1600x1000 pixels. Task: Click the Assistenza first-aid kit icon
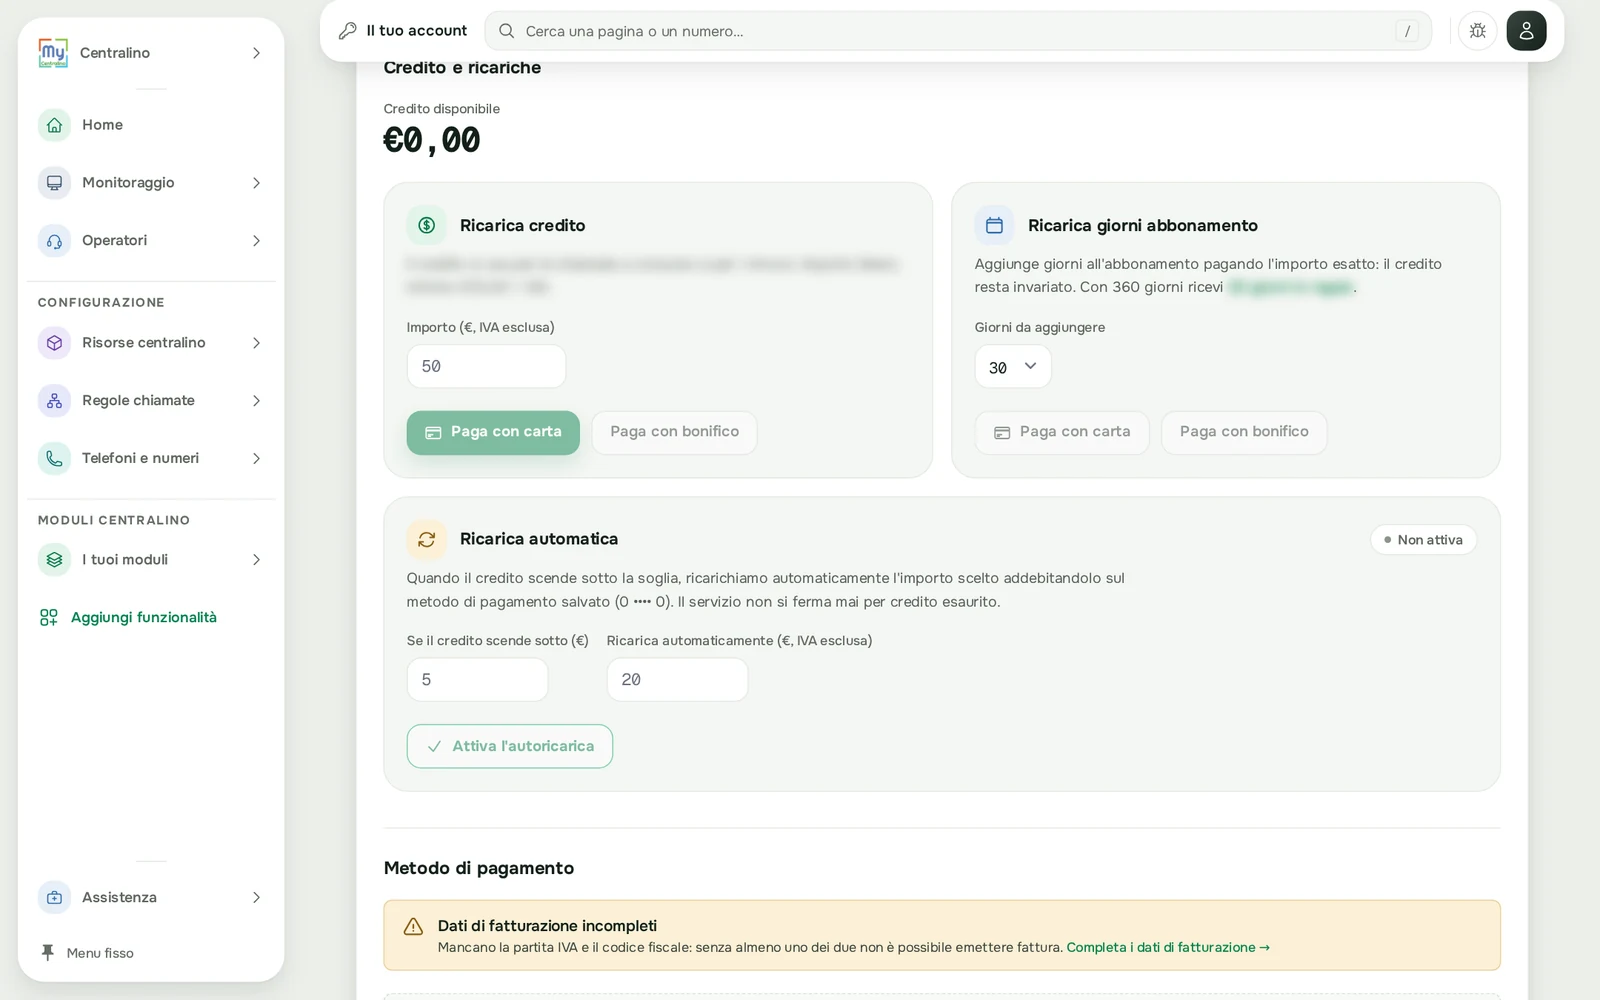click(54, 898)
